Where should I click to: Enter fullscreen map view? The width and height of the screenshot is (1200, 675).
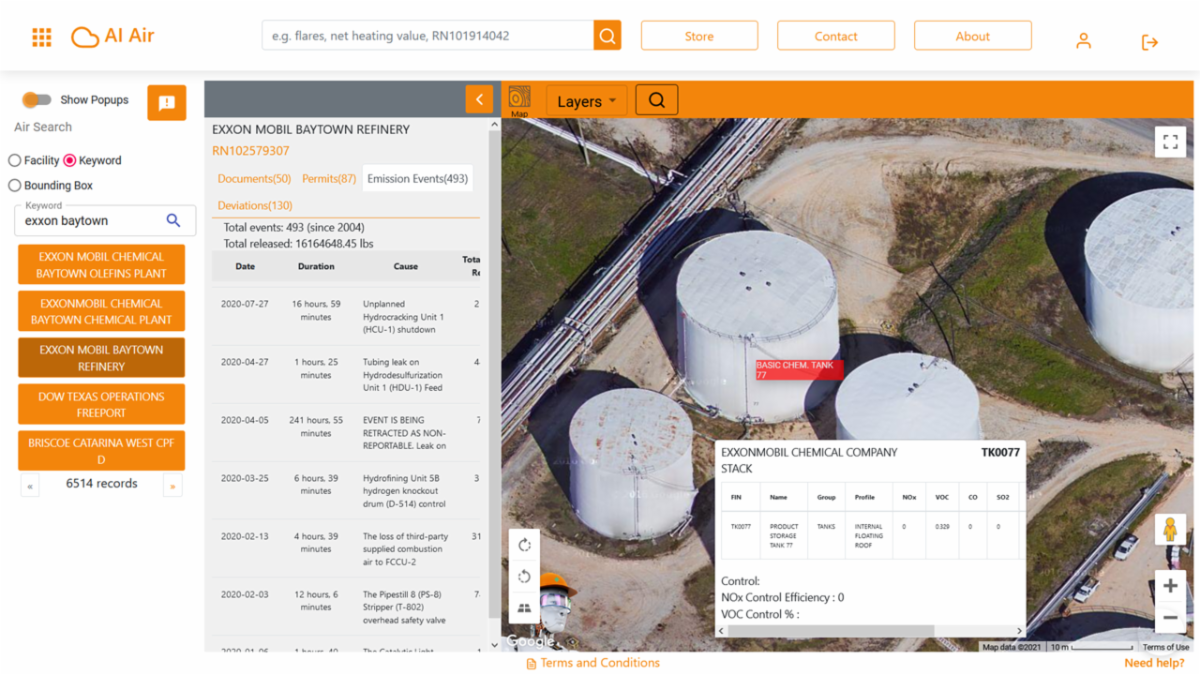pyautogui.click(x=1170, y=142)
